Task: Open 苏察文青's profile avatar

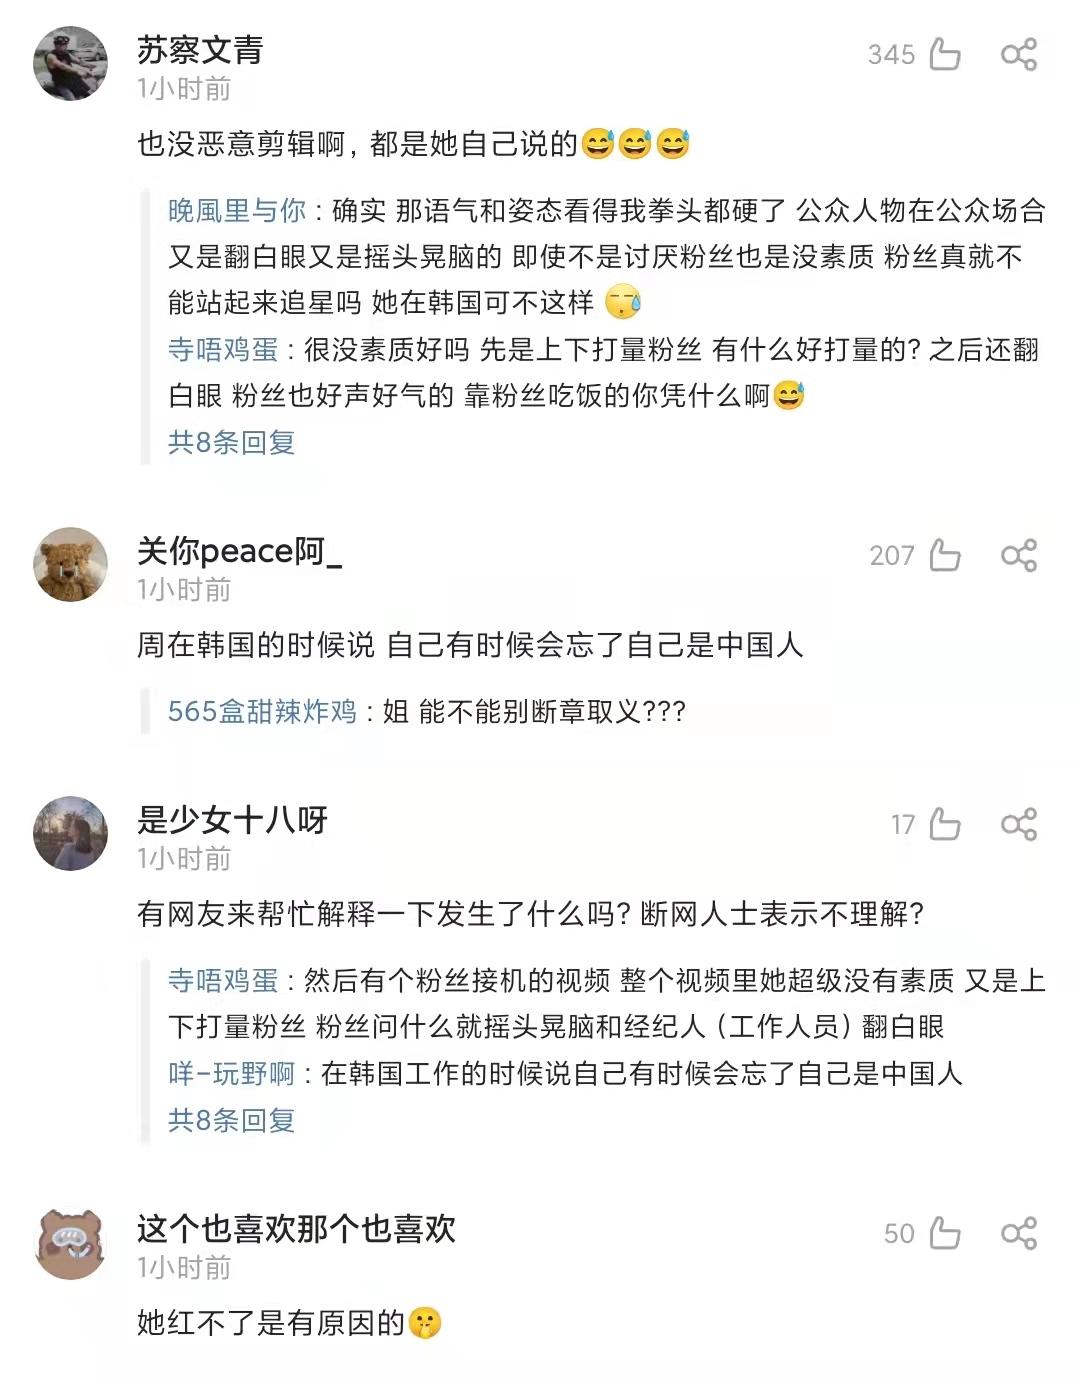Action: pos(70,64)
